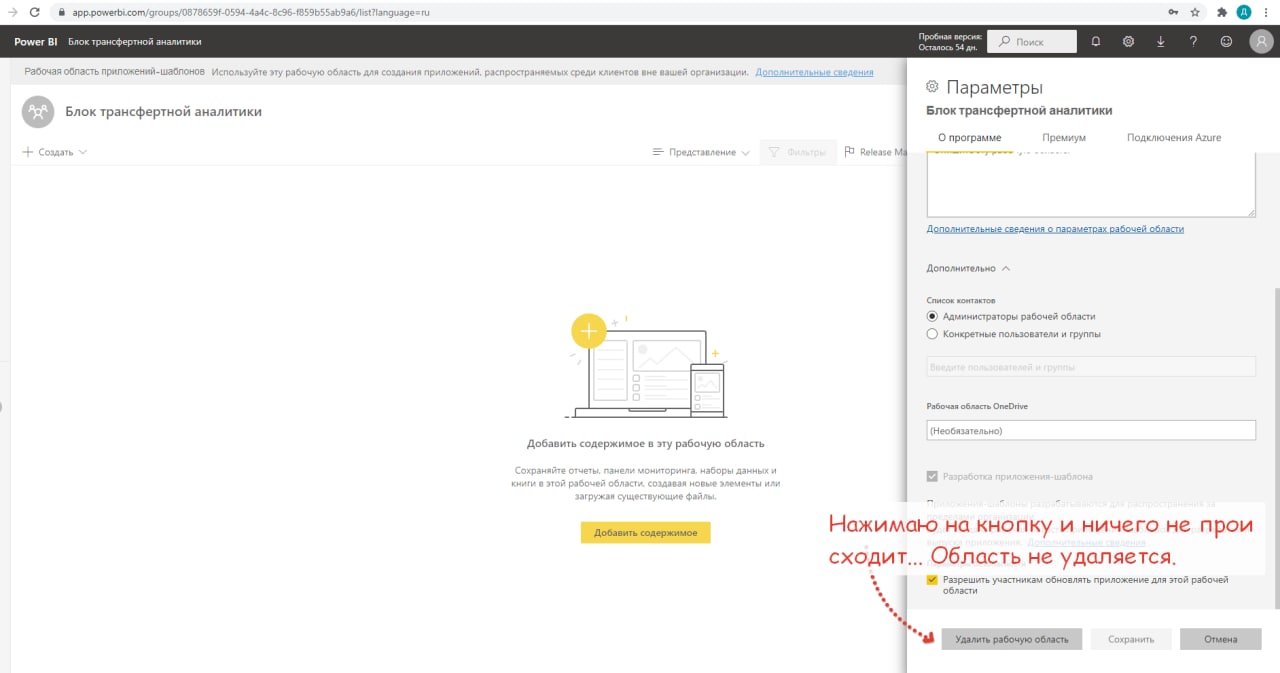This screenshot has height=673, width=1280.
Task: Click the browser forward arrow
Action: tap(12, 12)
